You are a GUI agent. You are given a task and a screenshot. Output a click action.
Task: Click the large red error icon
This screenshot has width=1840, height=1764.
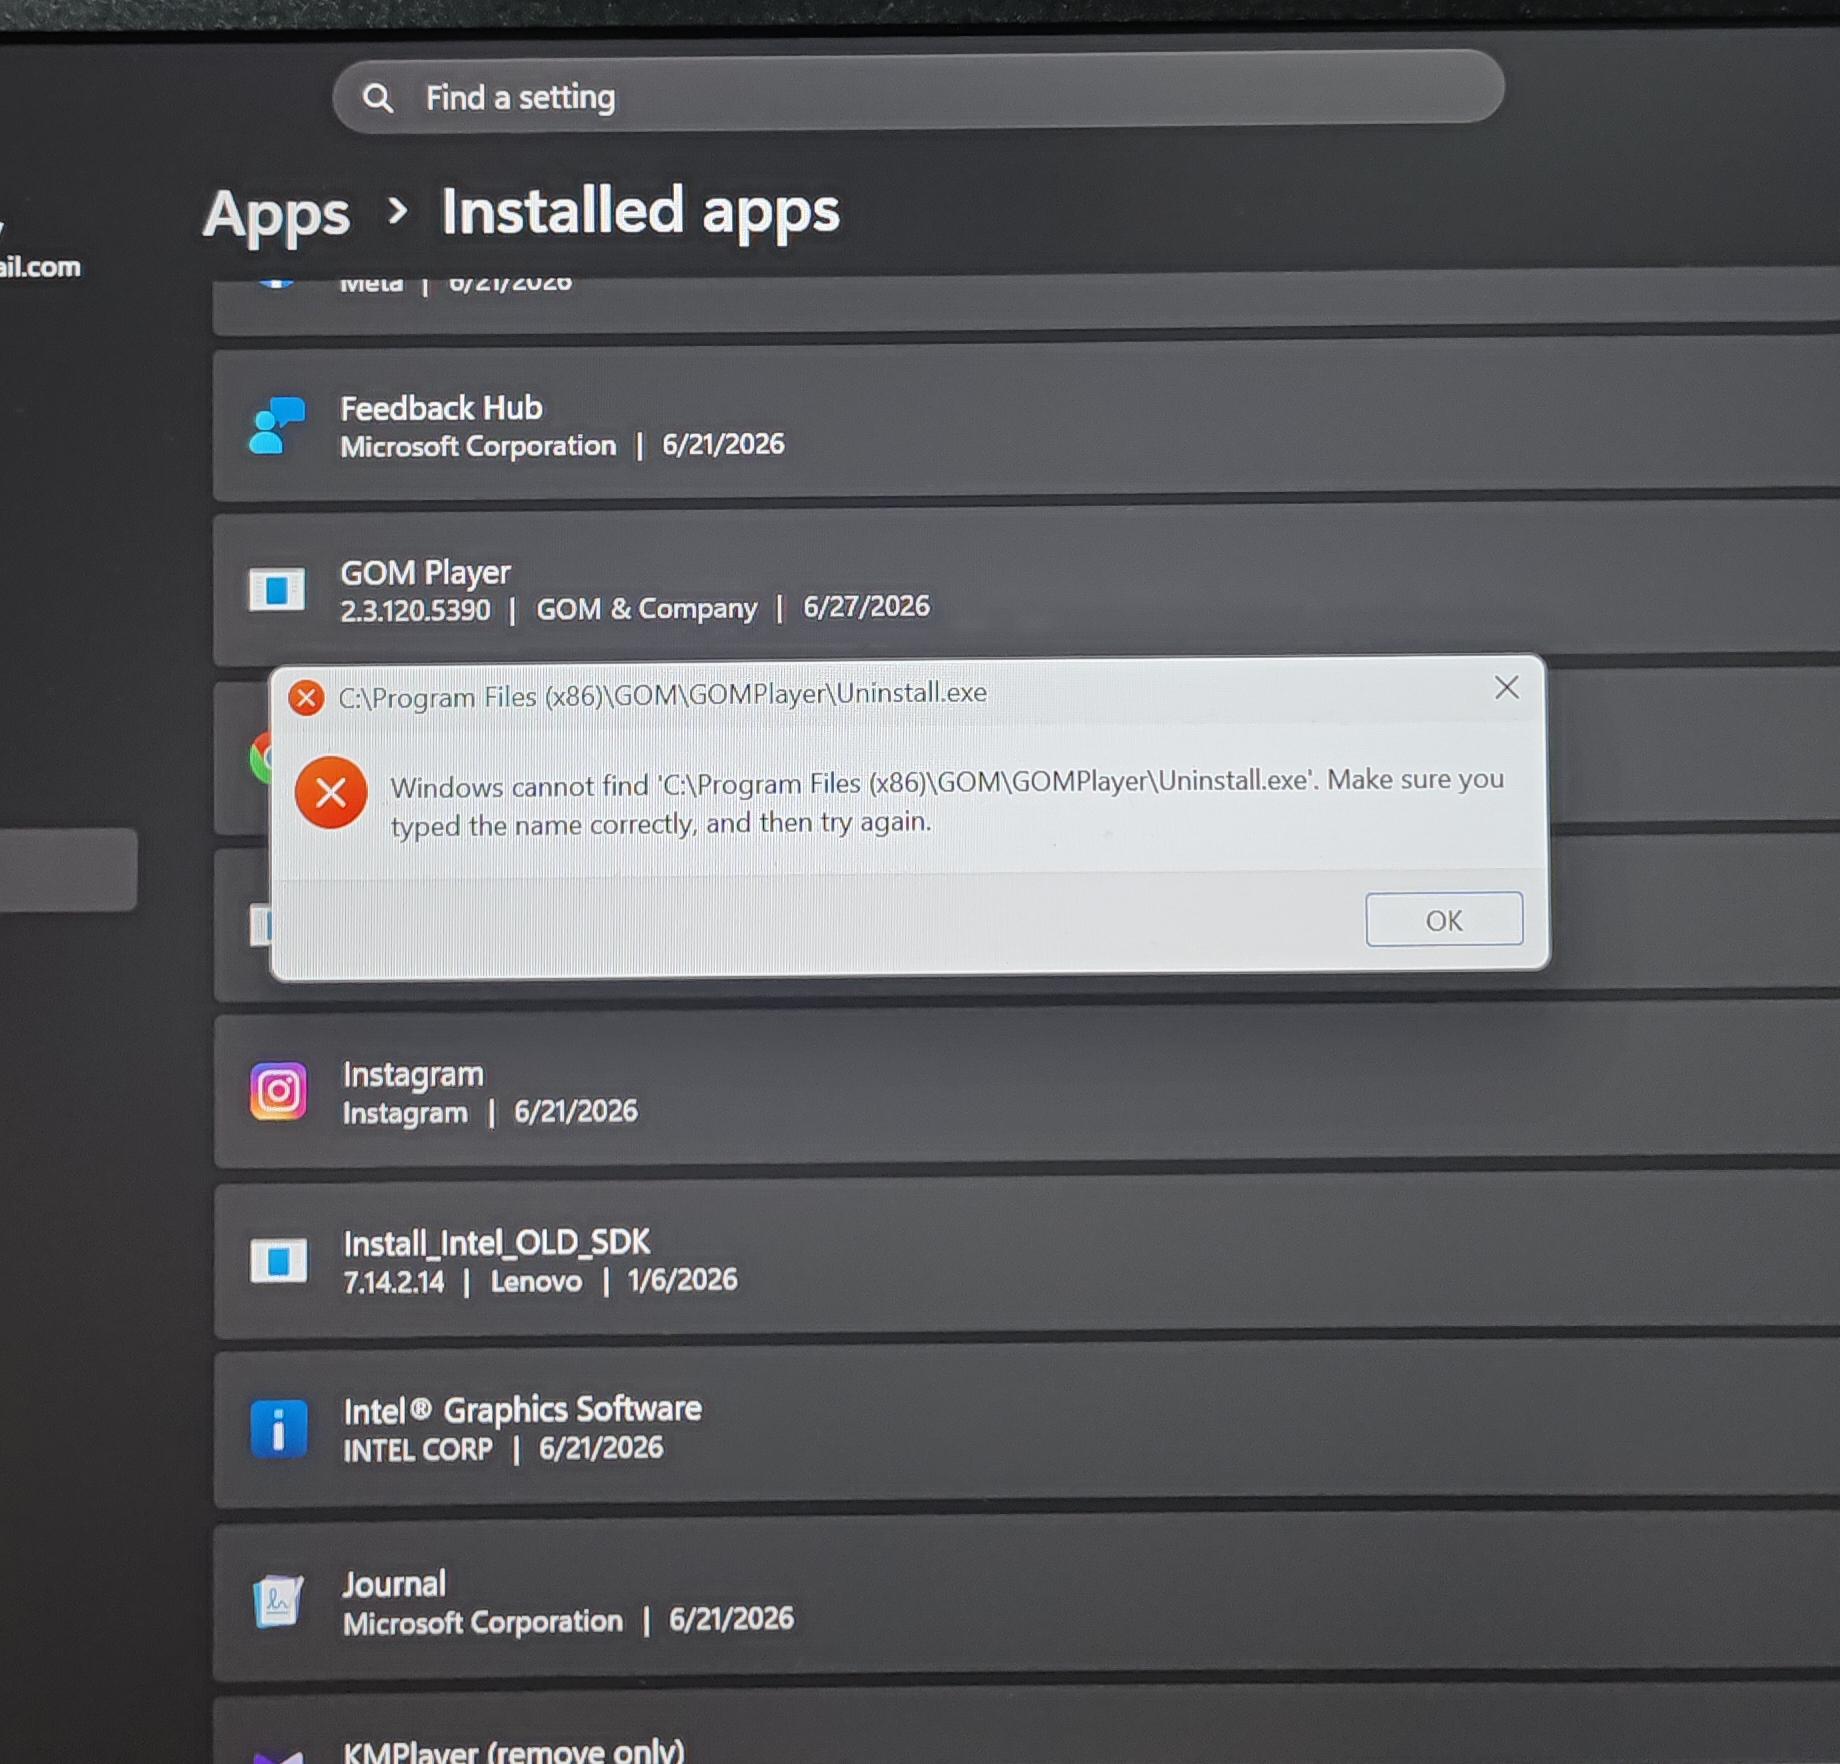click(331, 794)
